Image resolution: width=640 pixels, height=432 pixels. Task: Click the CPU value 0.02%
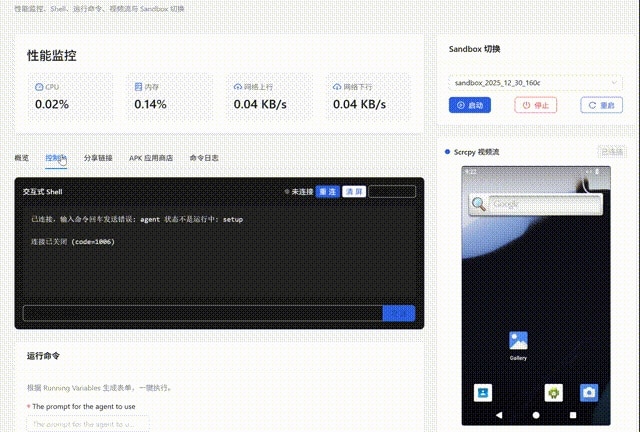52,105
